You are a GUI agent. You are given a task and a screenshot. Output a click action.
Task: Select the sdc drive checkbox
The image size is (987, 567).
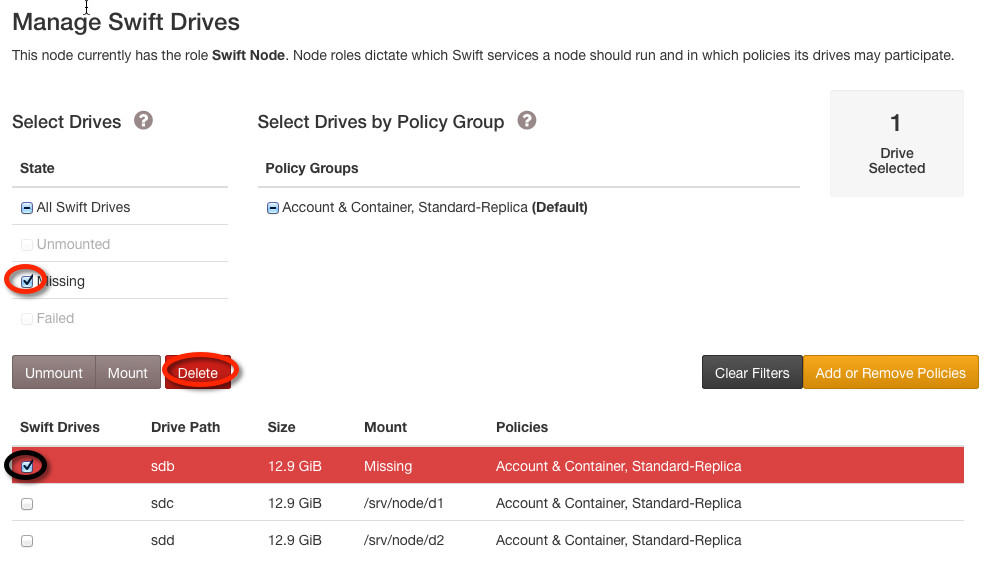[27, 503]
